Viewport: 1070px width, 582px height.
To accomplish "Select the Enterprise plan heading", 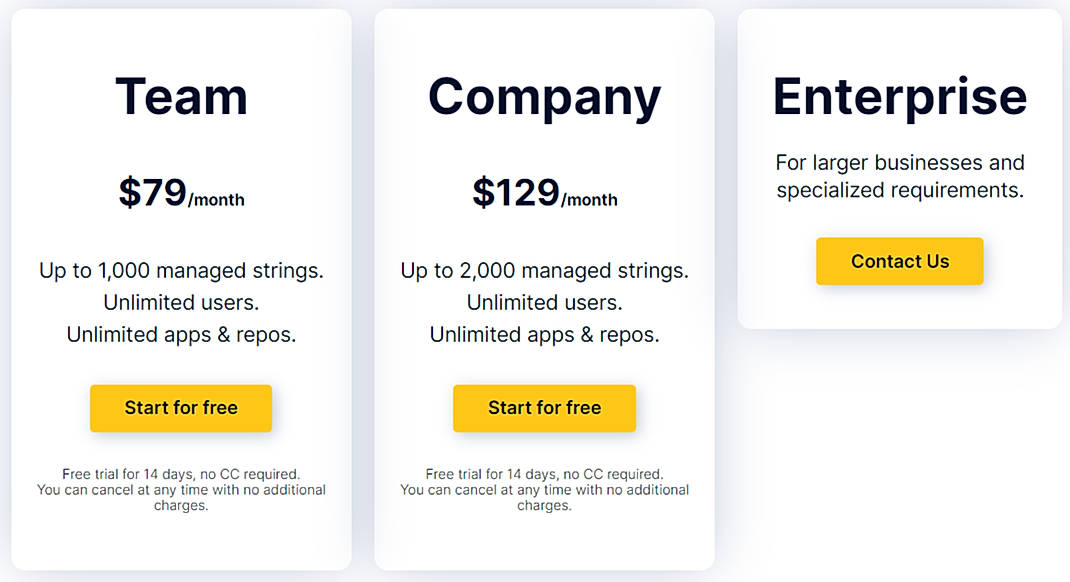I will coord(899,95).
